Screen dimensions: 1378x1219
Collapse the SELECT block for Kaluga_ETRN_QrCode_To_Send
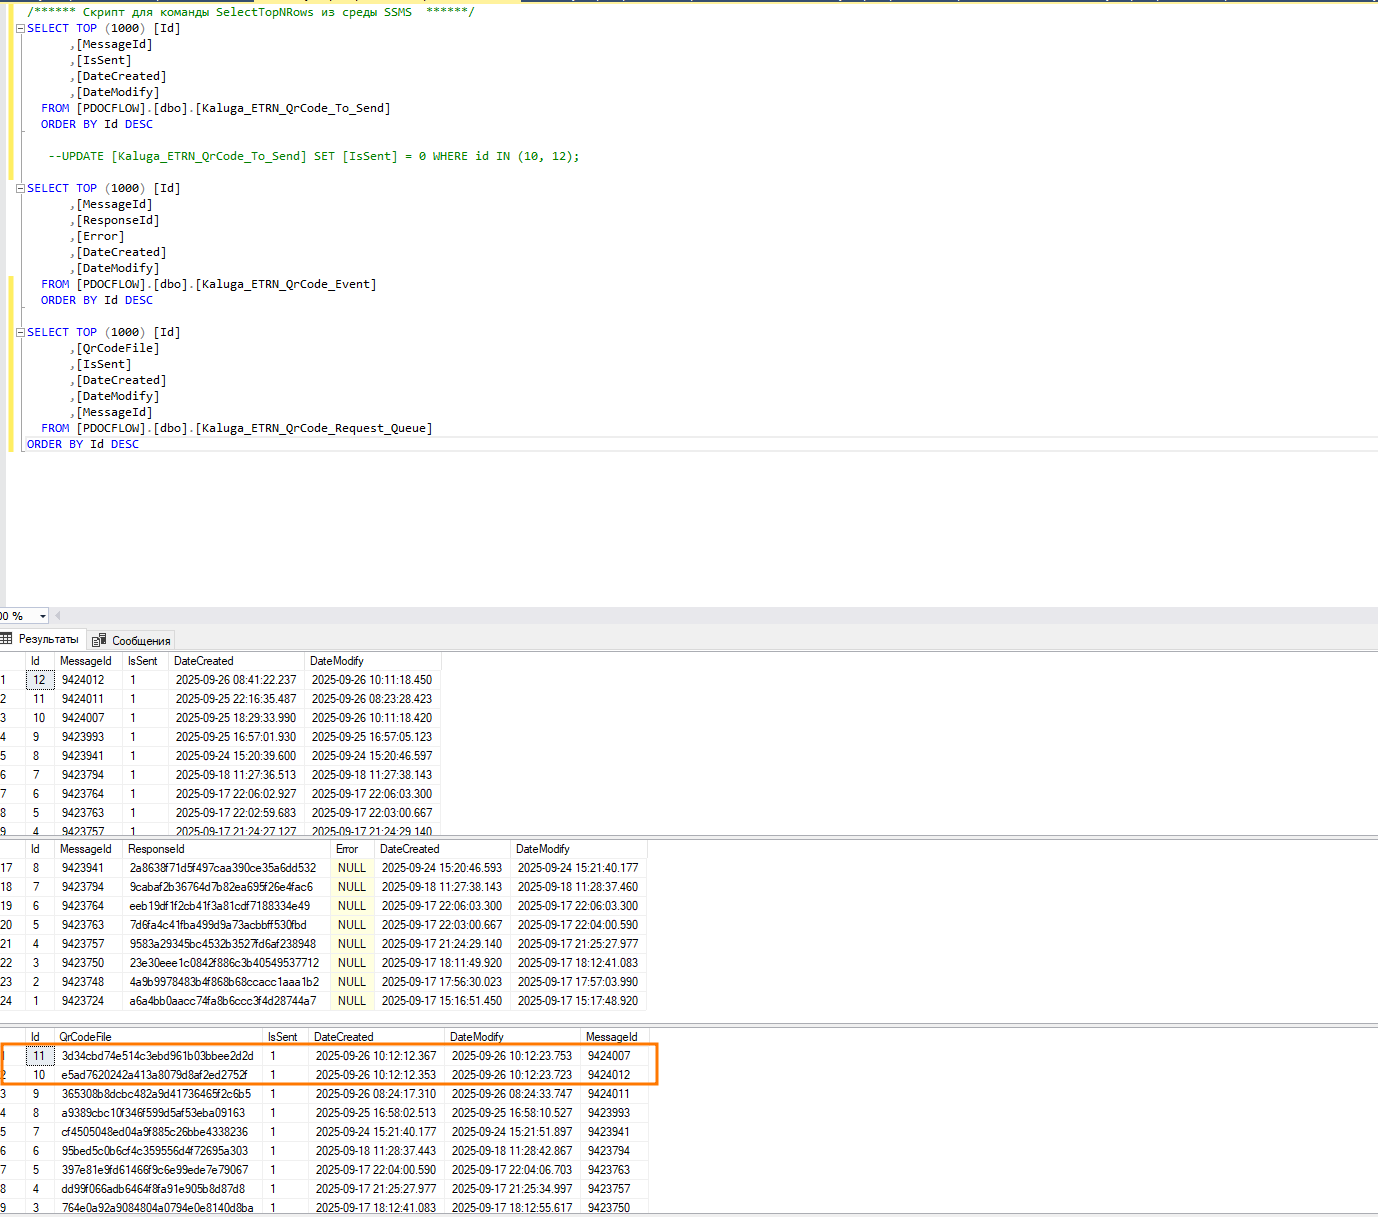[x=20, y=29]
